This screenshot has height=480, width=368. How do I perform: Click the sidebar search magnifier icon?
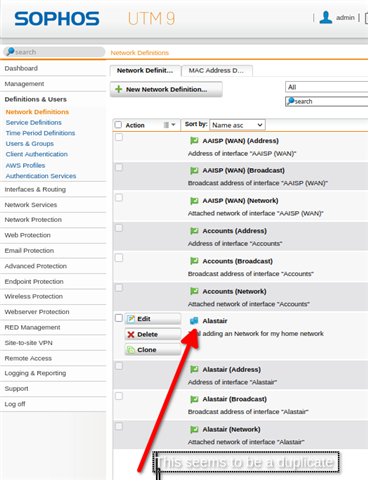coord(10,51)
